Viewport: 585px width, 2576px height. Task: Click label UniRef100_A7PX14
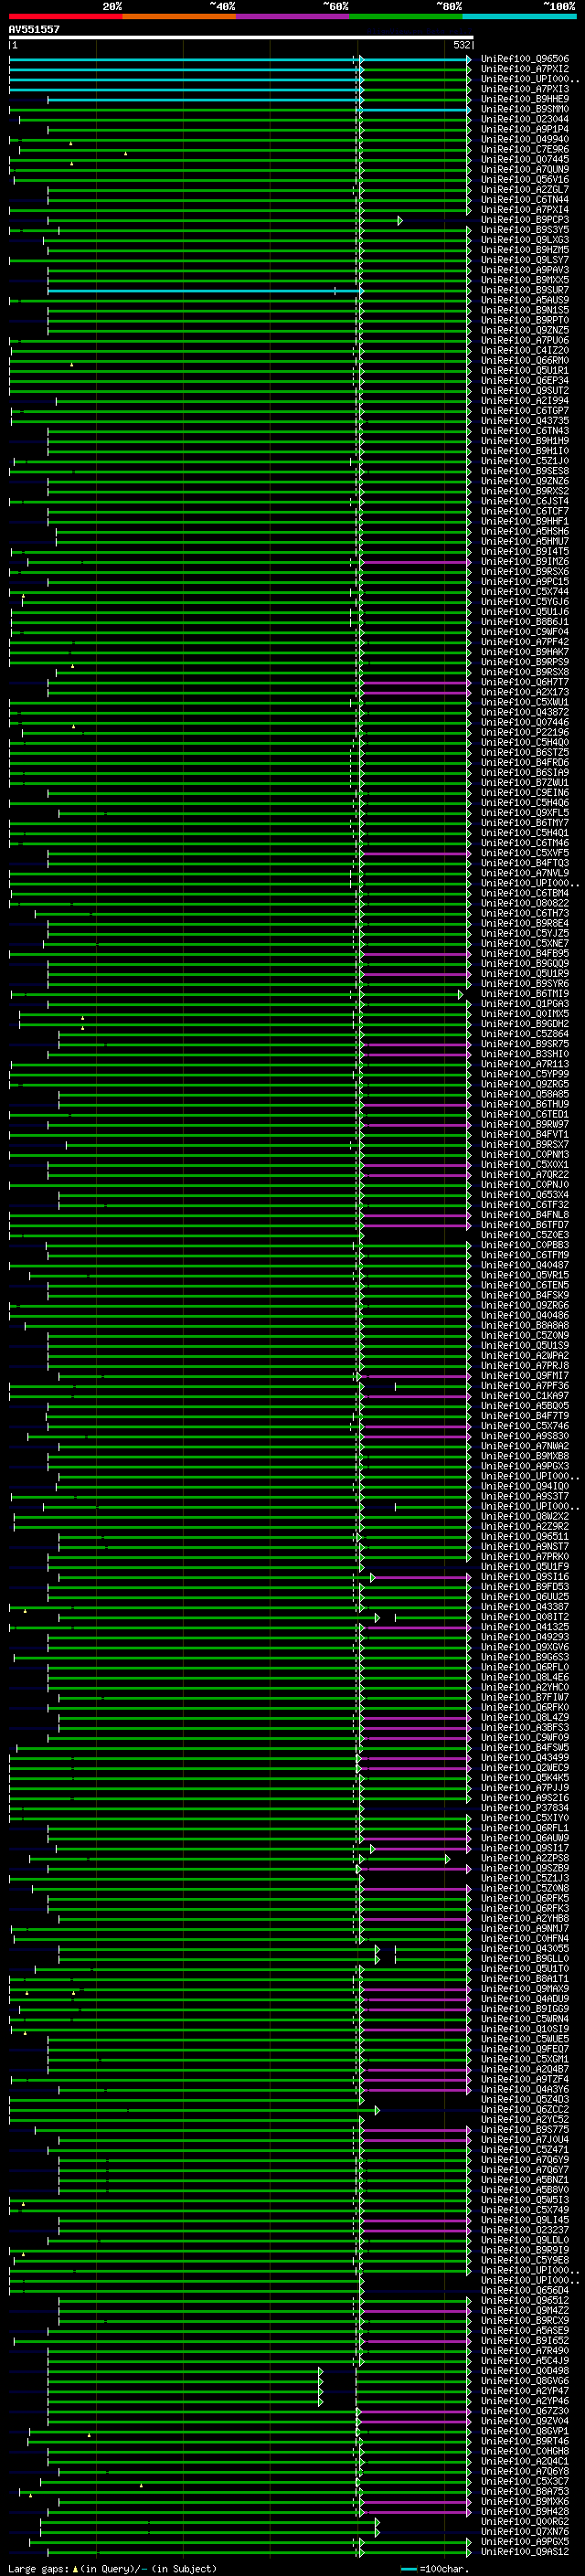(x=524, y=210)
